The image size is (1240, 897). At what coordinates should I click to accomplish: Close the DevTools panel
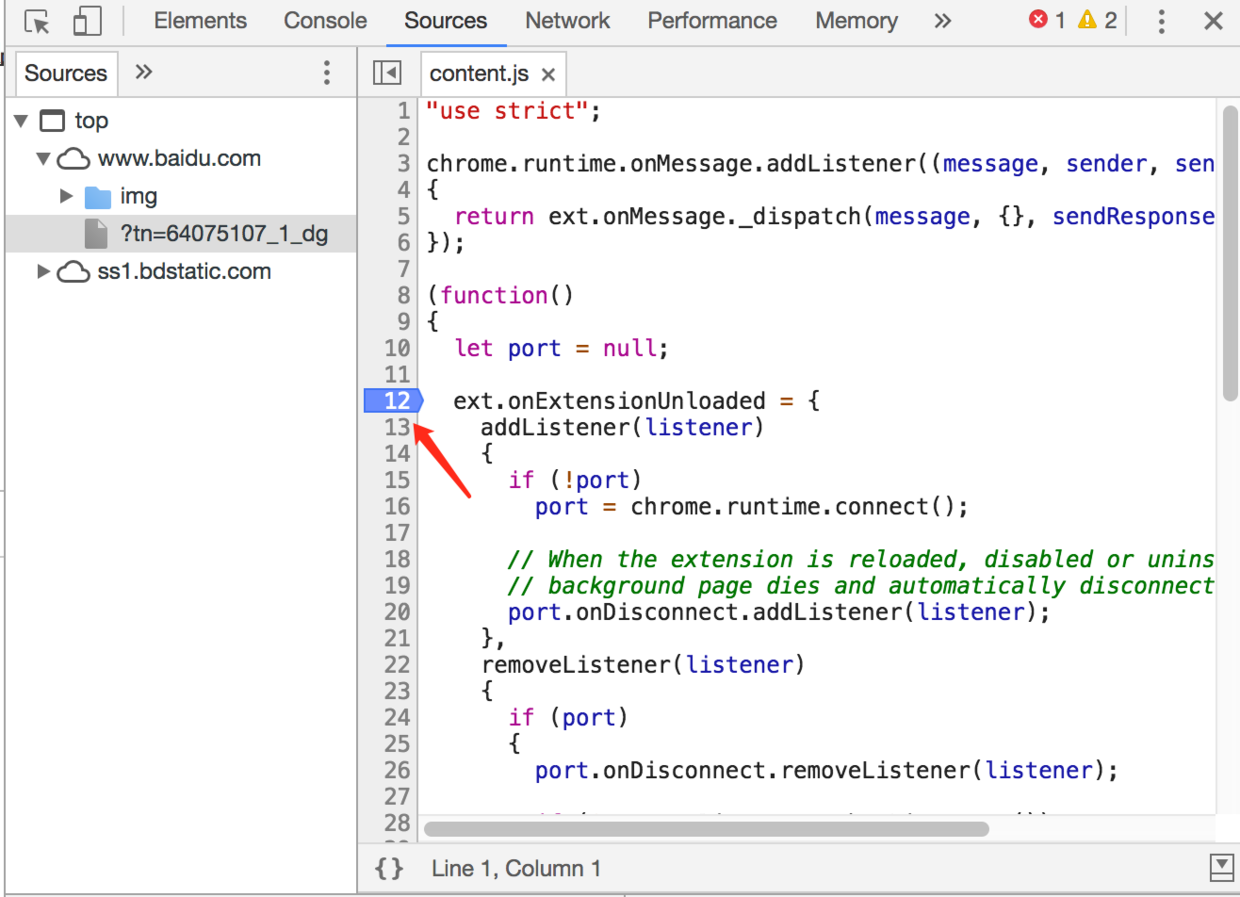pyautogui.click(x=1213, y=21)
